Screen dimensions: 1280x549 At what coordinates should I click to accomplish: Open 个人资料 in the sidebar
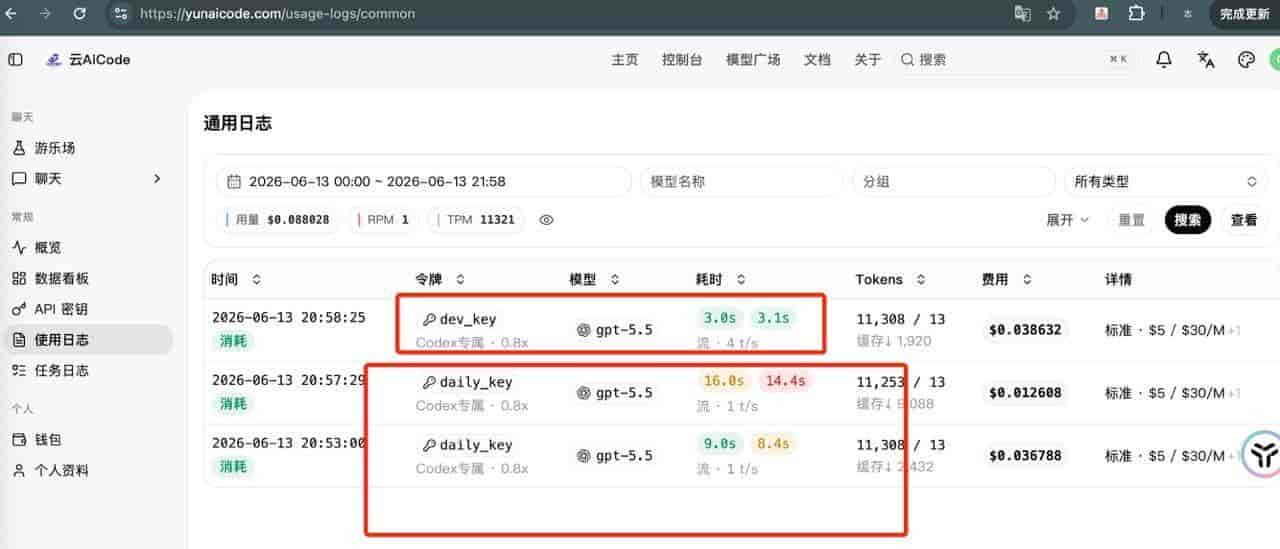[x=88, y=470]
